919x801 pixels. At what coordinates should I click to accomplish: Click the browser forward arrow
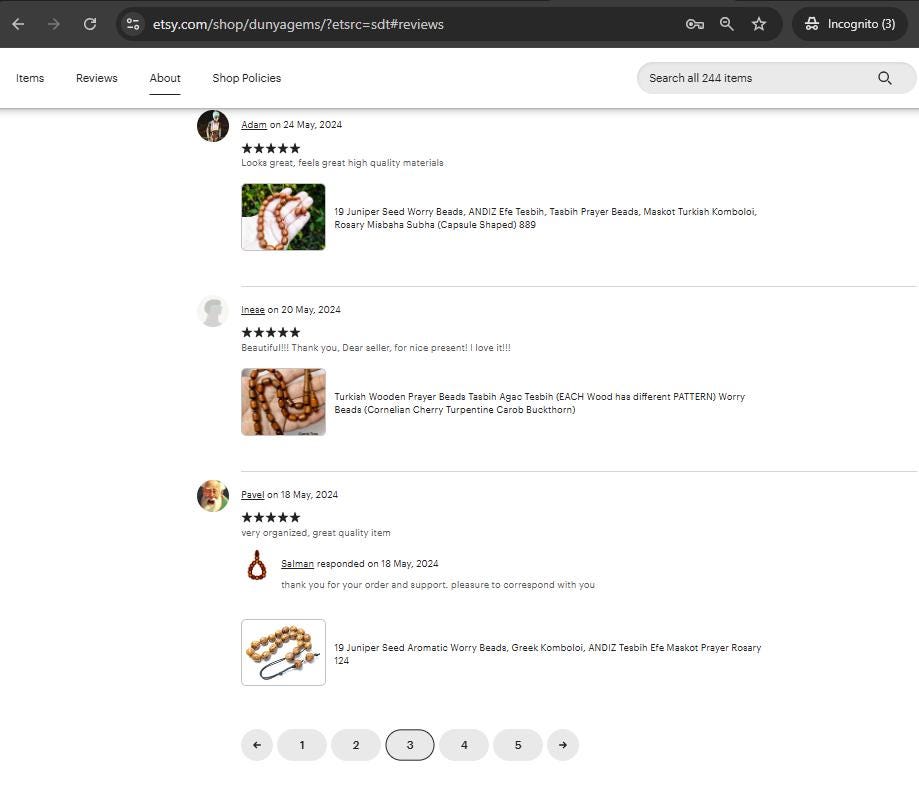[x=54, y=24]
